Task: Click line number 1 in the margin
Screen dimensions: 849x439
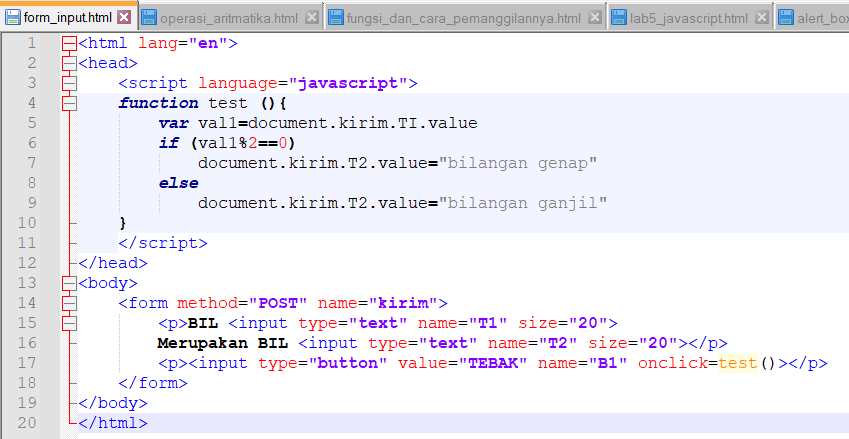Action: click(31, 43)
